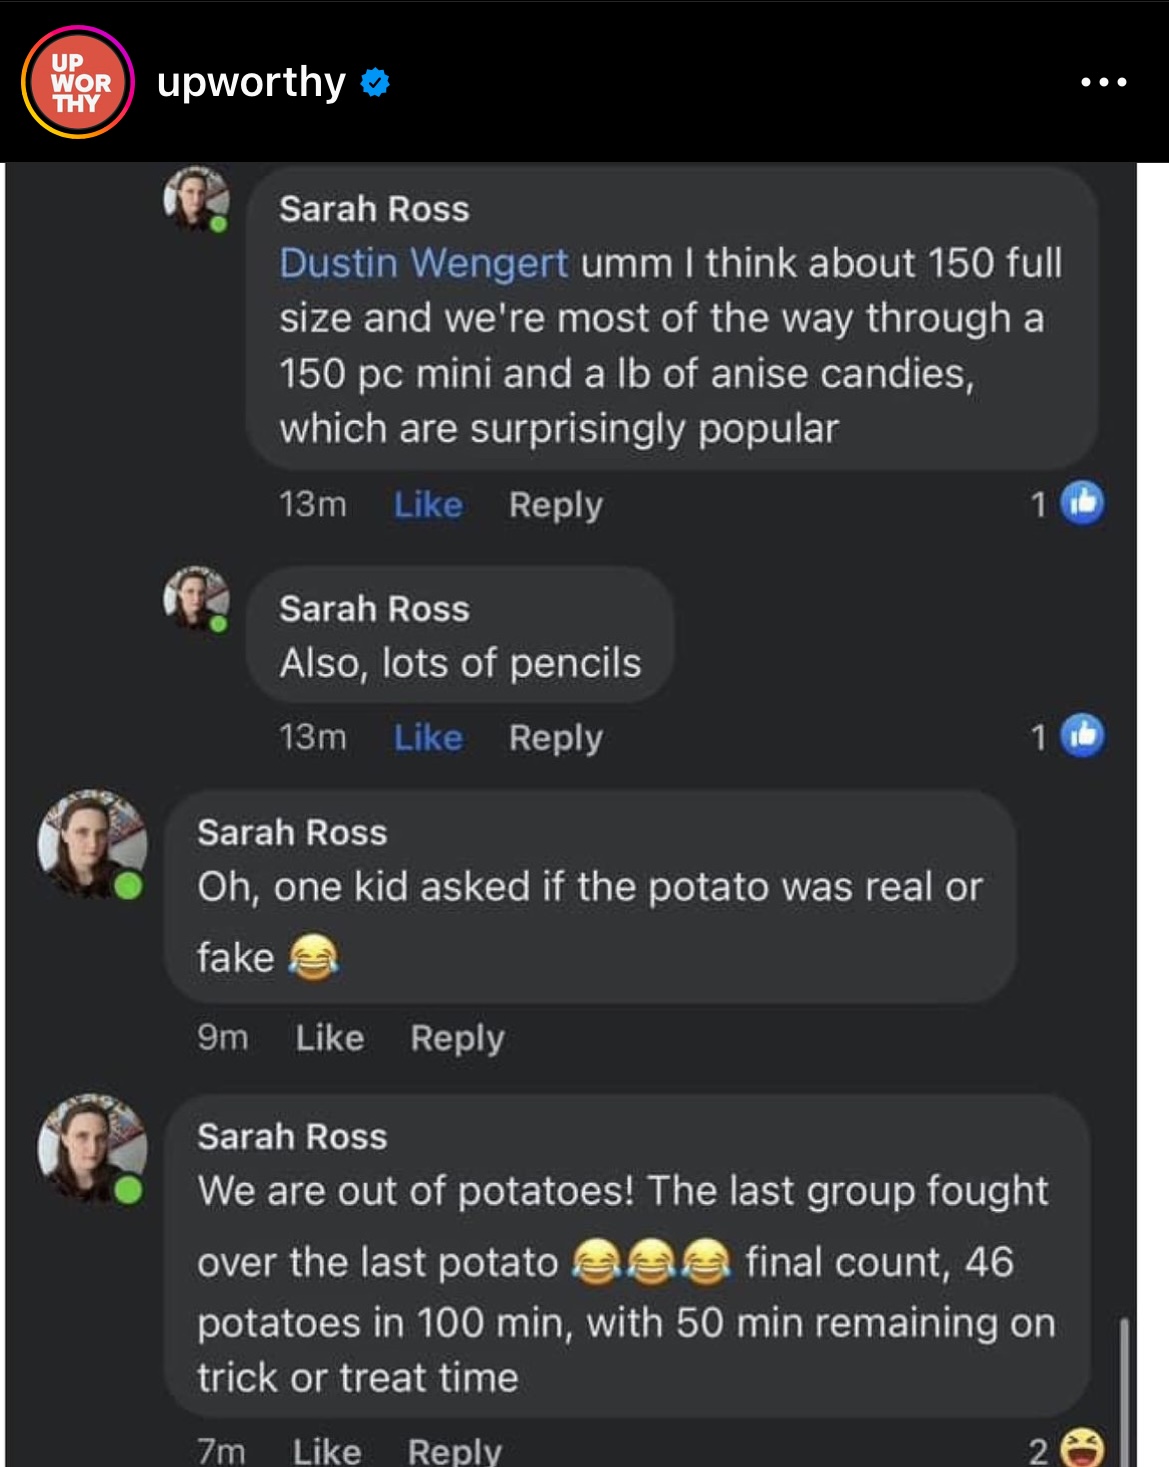
Task: Click Sarah Ross avatar on 'out of potatoes' comment
Action: pos(92,1148)
